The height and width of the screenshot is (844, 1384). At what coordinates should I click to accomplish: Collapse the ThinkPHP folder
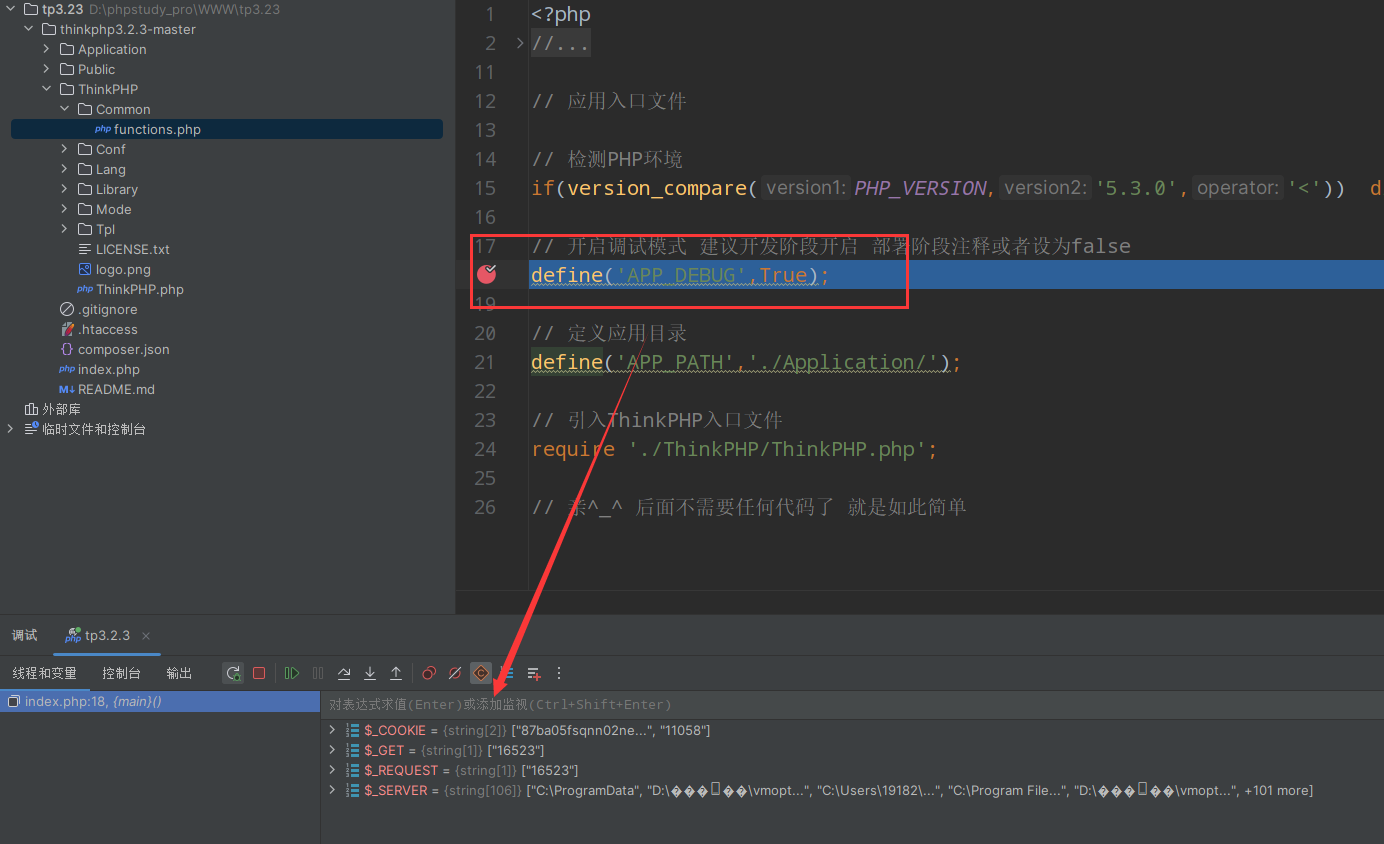(x=46, y=89)
